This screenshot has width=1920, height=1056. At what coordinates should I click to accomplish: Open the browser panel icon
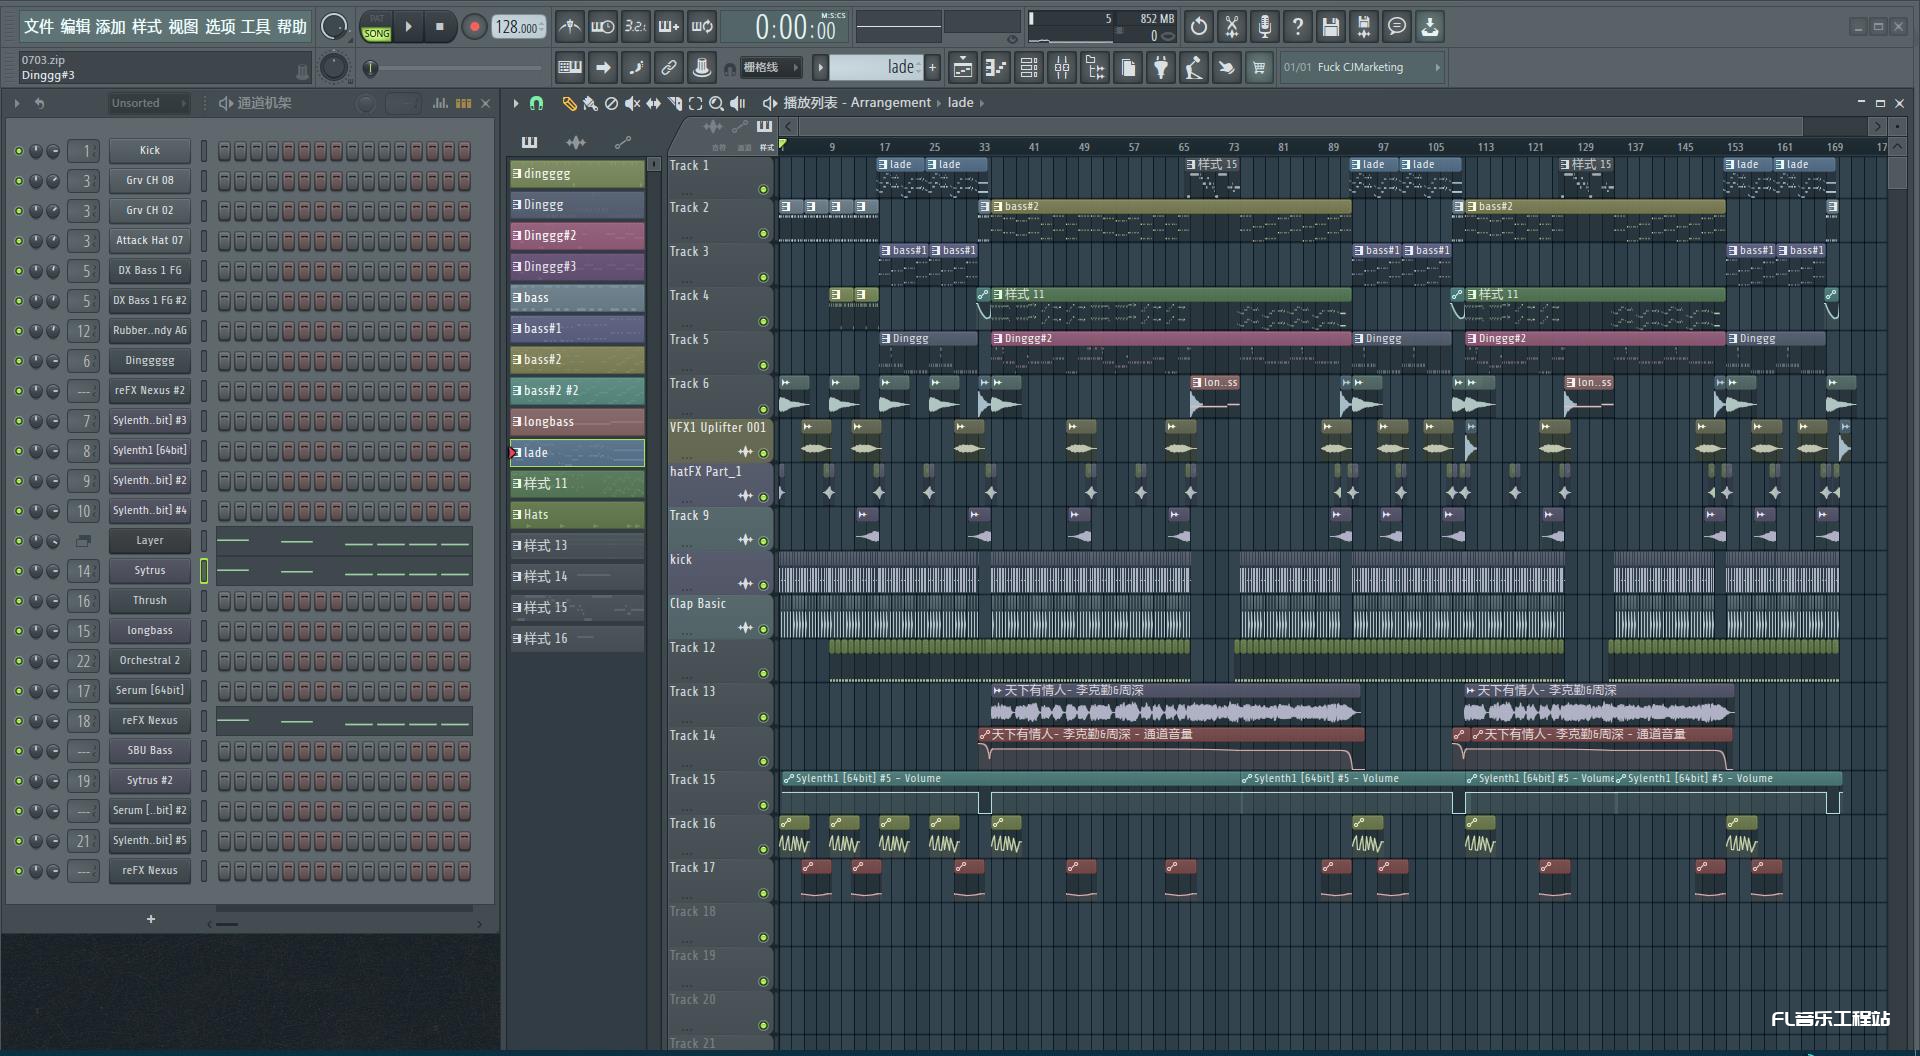point(1095,68)
